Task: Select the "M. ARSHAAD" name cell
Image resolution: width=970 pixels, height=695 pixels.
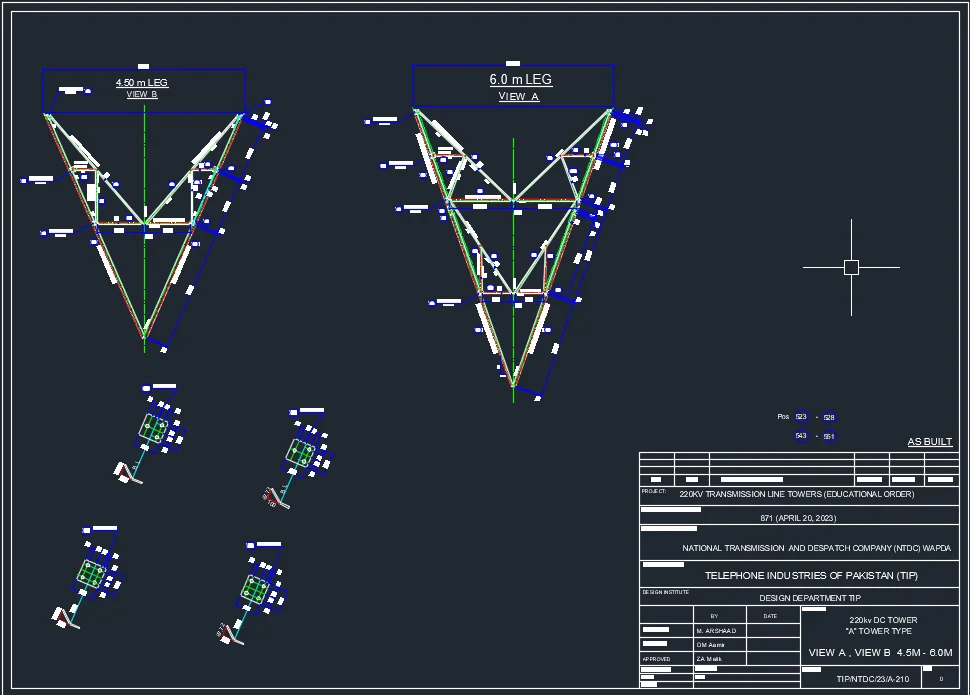Action: [716, 631]
